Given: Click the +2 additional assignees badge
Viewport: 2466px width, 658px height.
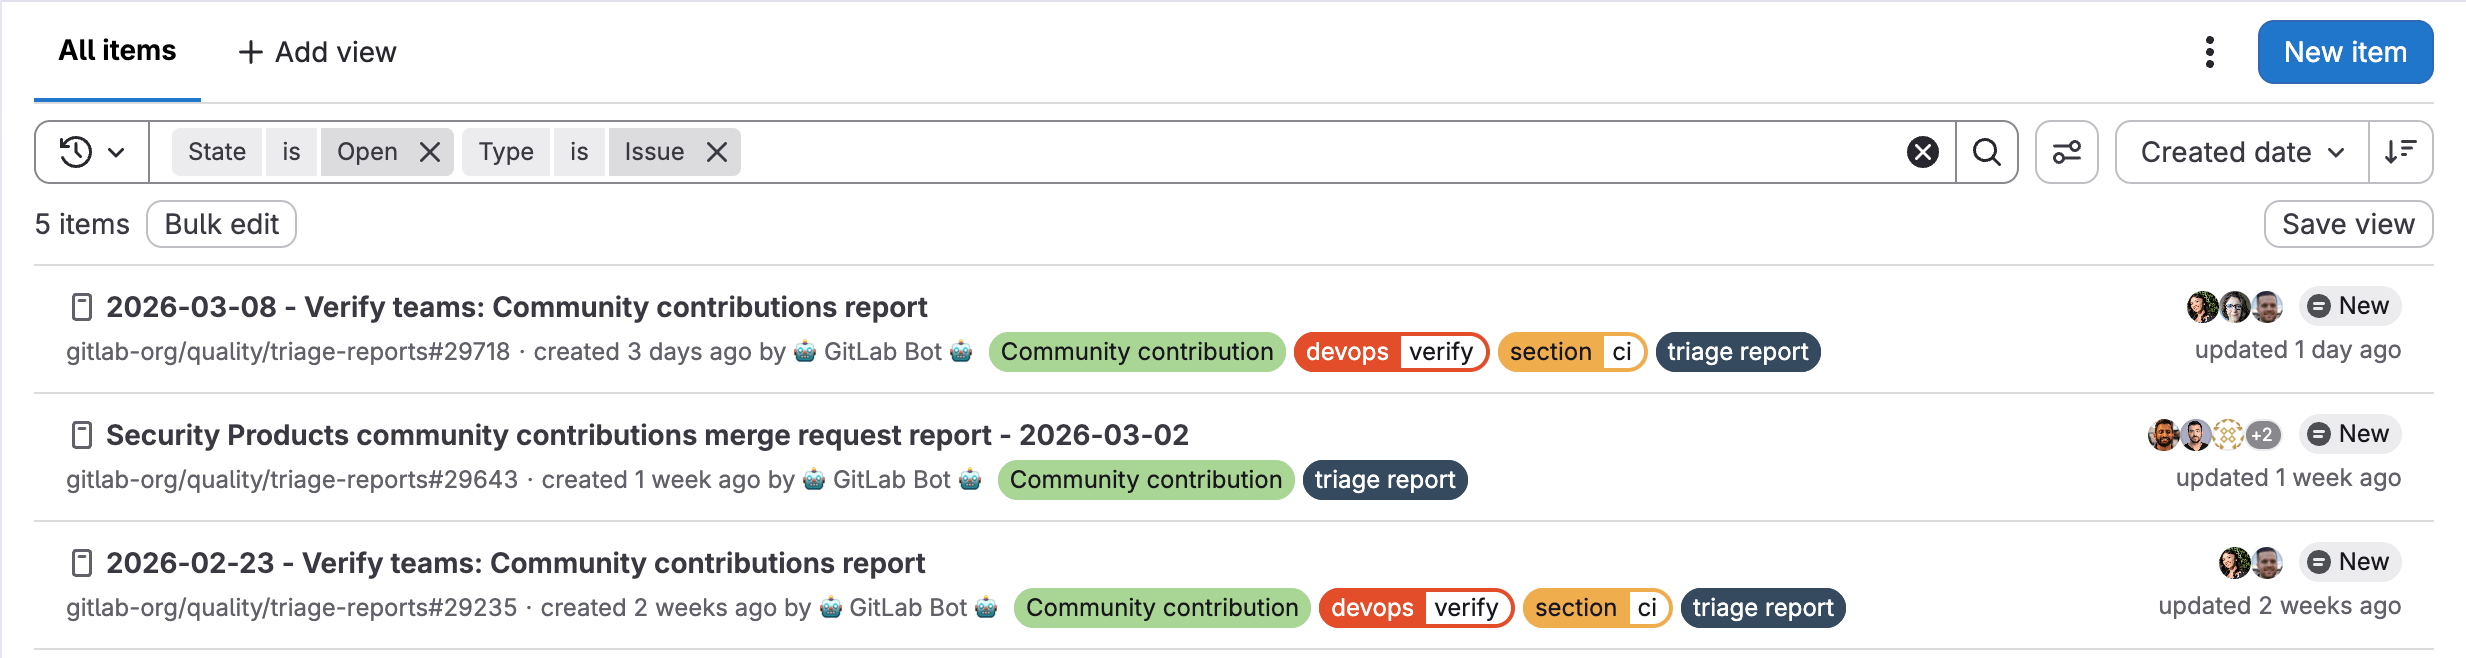Looking at the screenshot, I should (2263, 435).
